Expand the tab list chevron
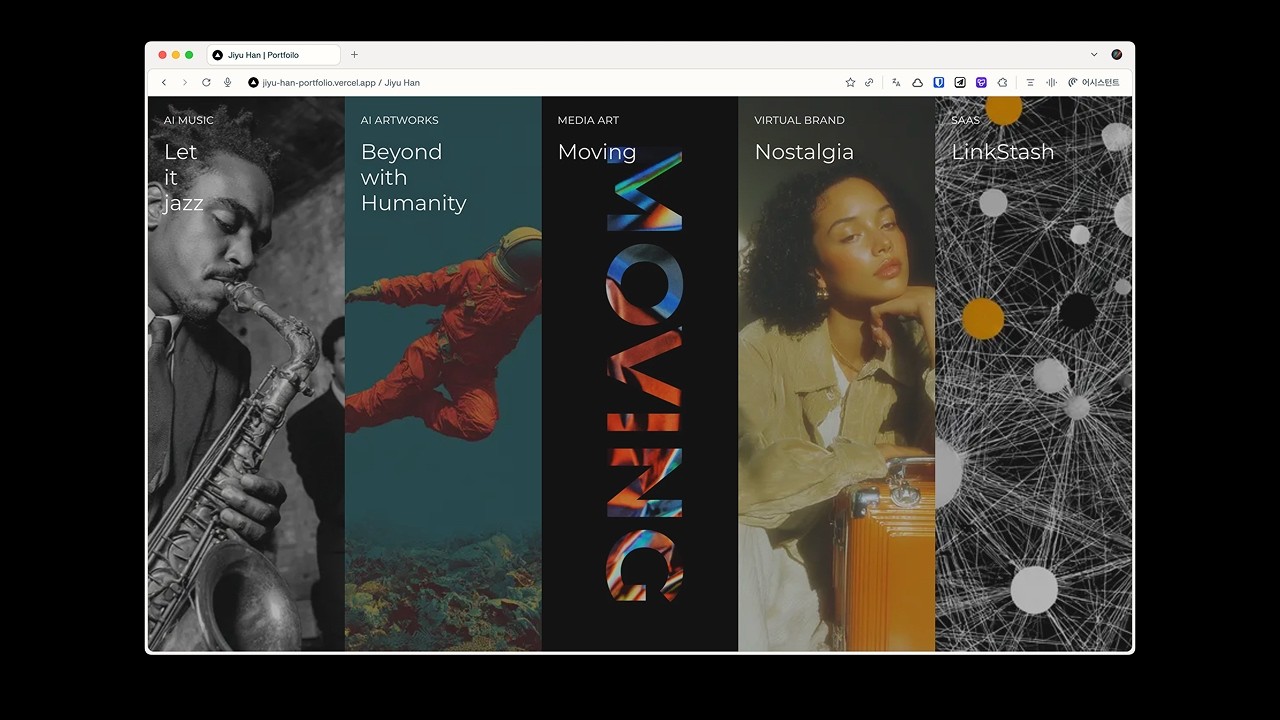 pos(1094,55)
